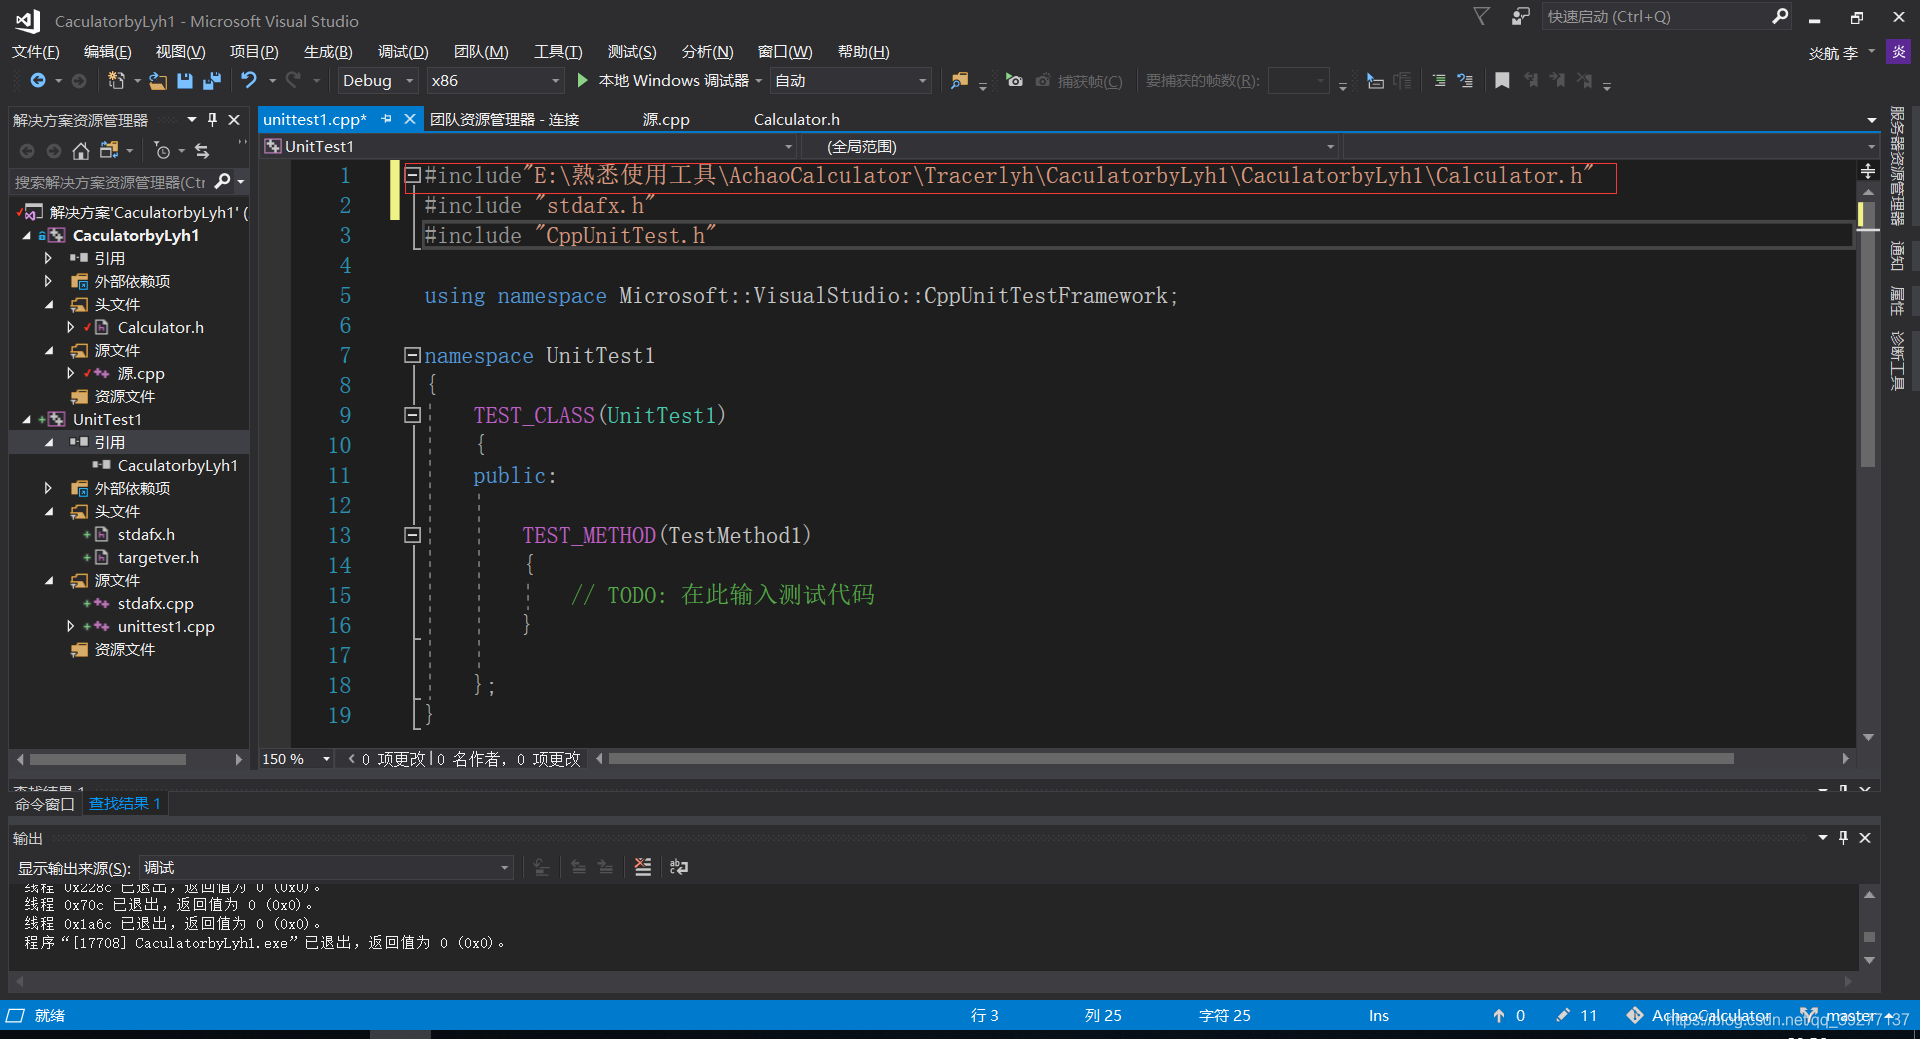Click Sync with Active Document icon

click(202, 151)
